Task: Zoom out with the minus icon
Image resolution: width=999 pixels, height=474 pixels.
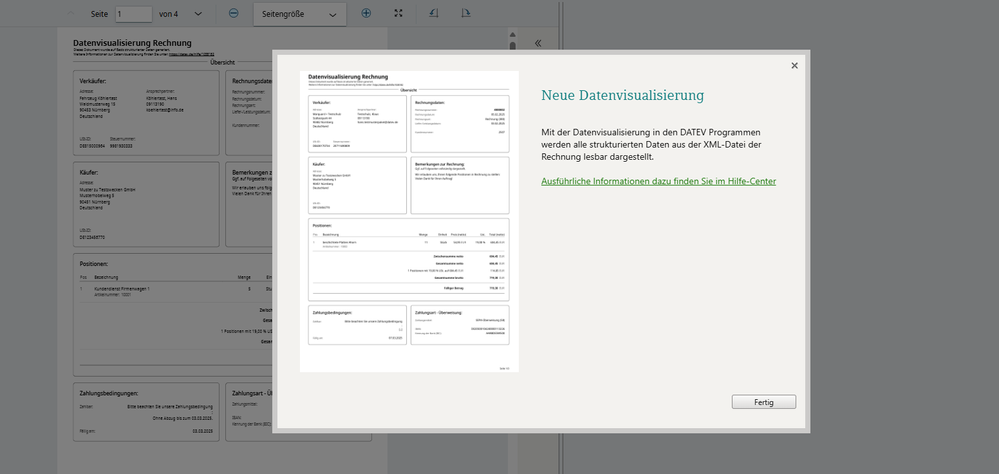Action: 233,14
